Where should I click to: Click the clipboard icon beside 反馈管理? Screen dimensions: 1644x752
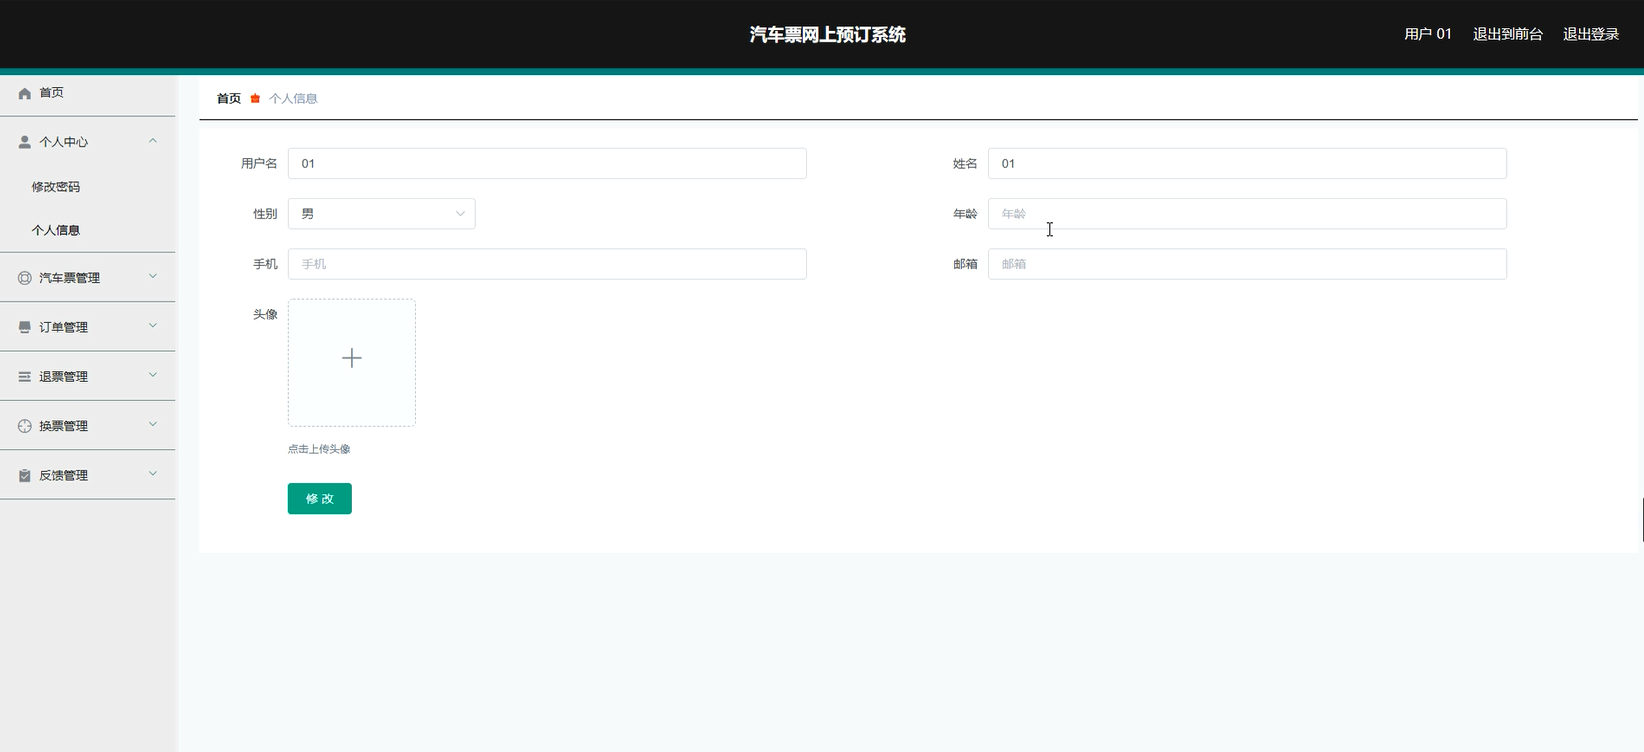25,476
